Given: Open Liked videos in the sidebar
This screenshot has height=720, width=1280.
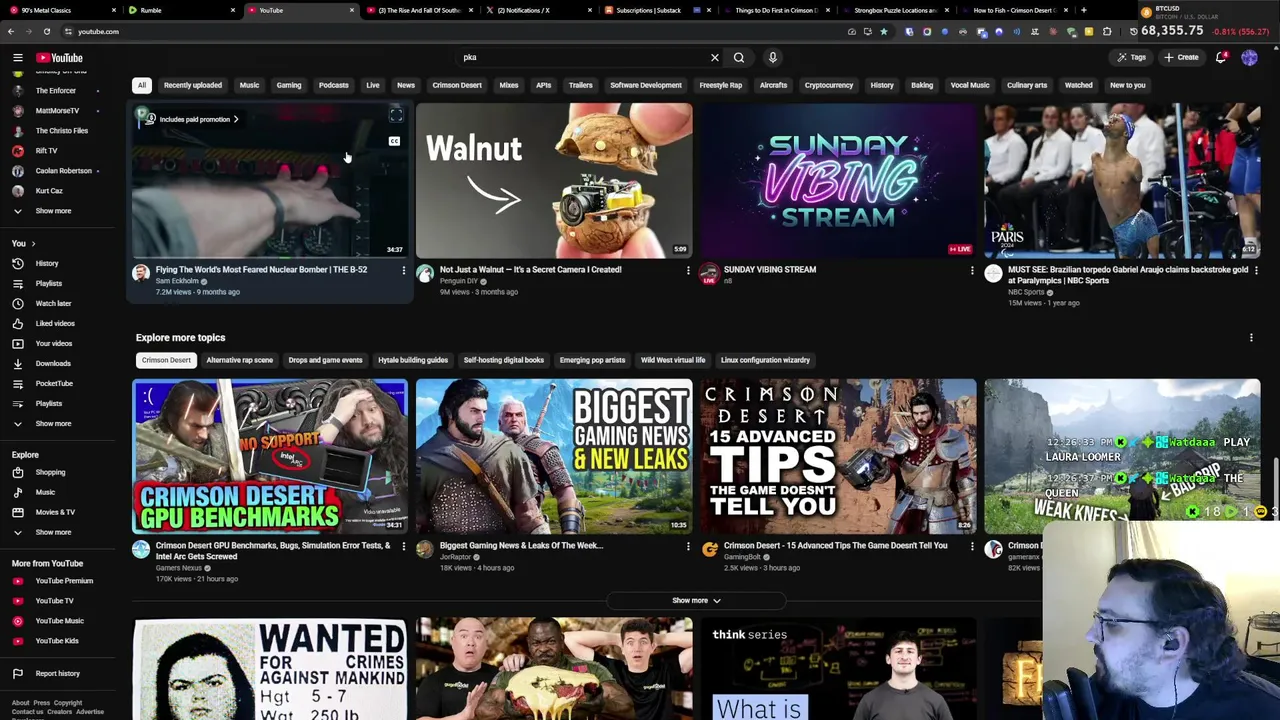Looking at the screenshot, I should 55,323.
